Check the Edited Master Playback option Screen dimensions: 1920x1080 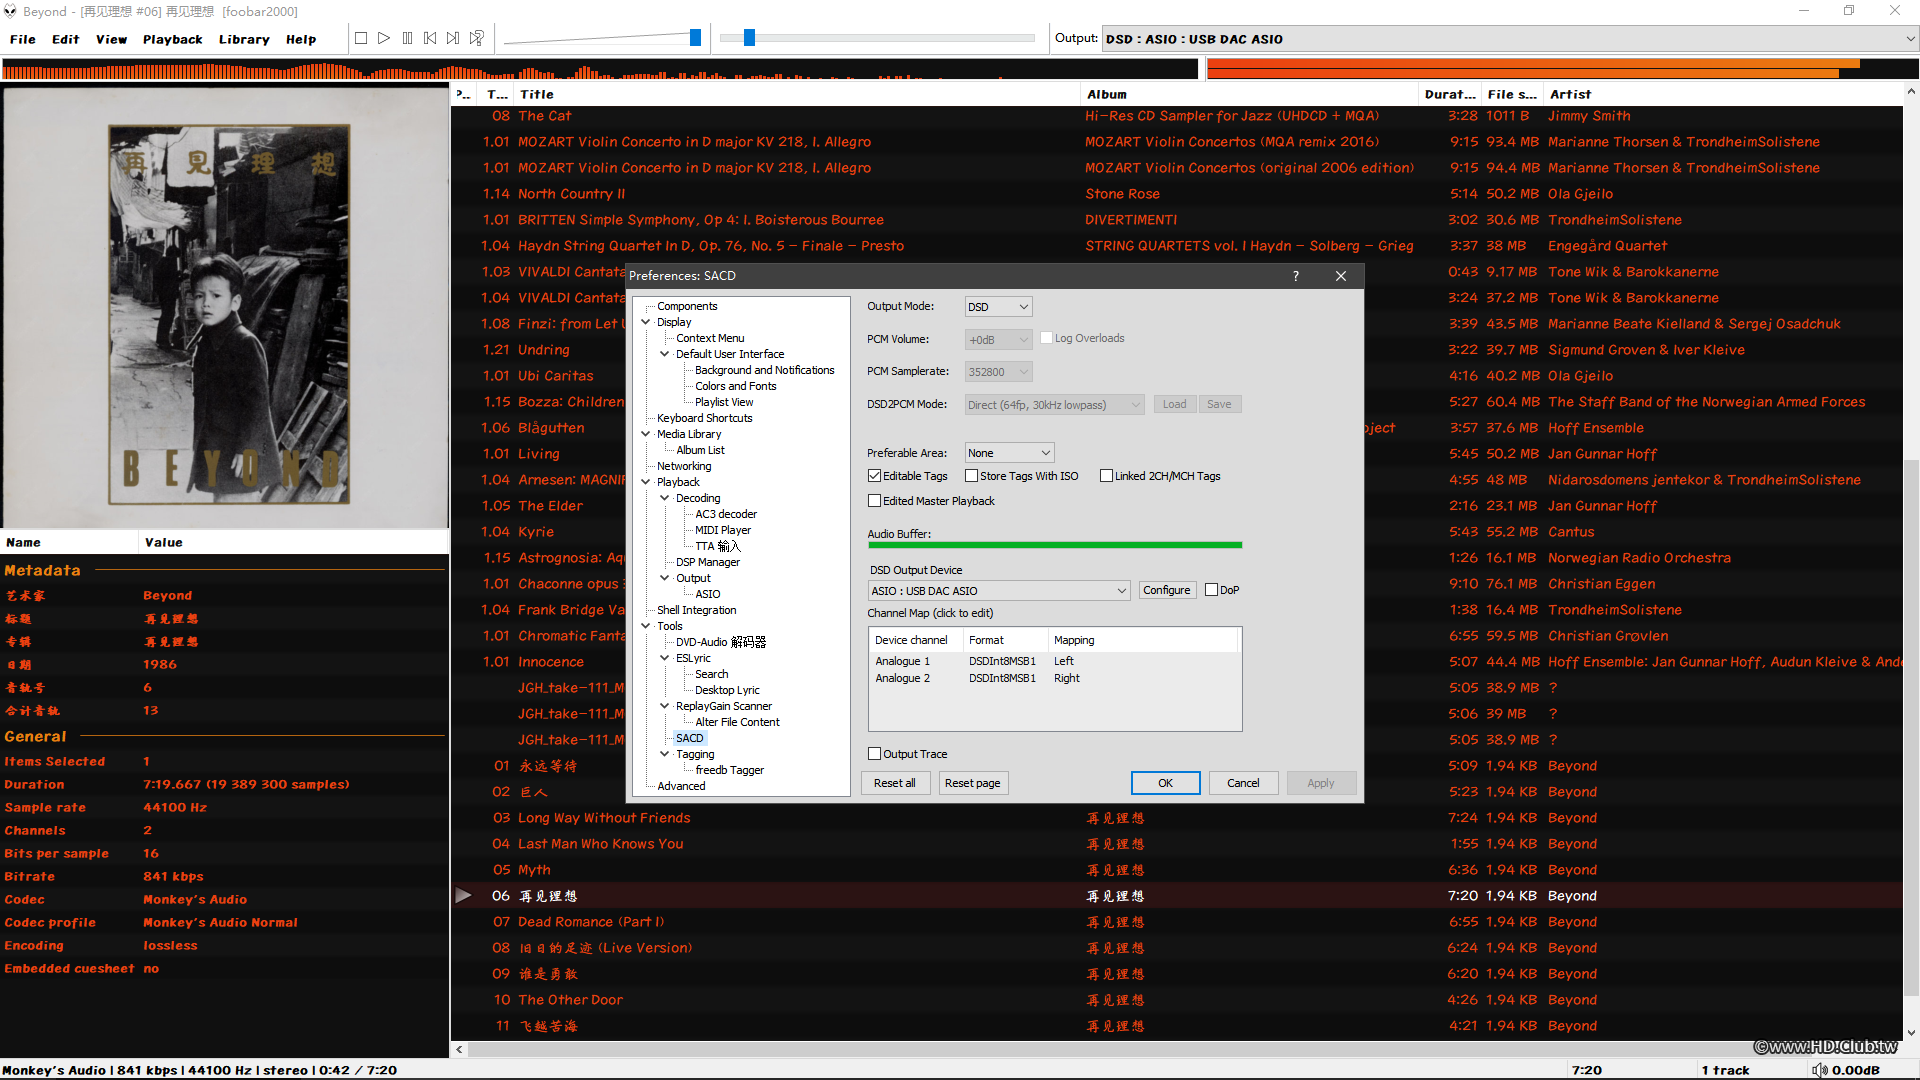(x=875, y=501)
